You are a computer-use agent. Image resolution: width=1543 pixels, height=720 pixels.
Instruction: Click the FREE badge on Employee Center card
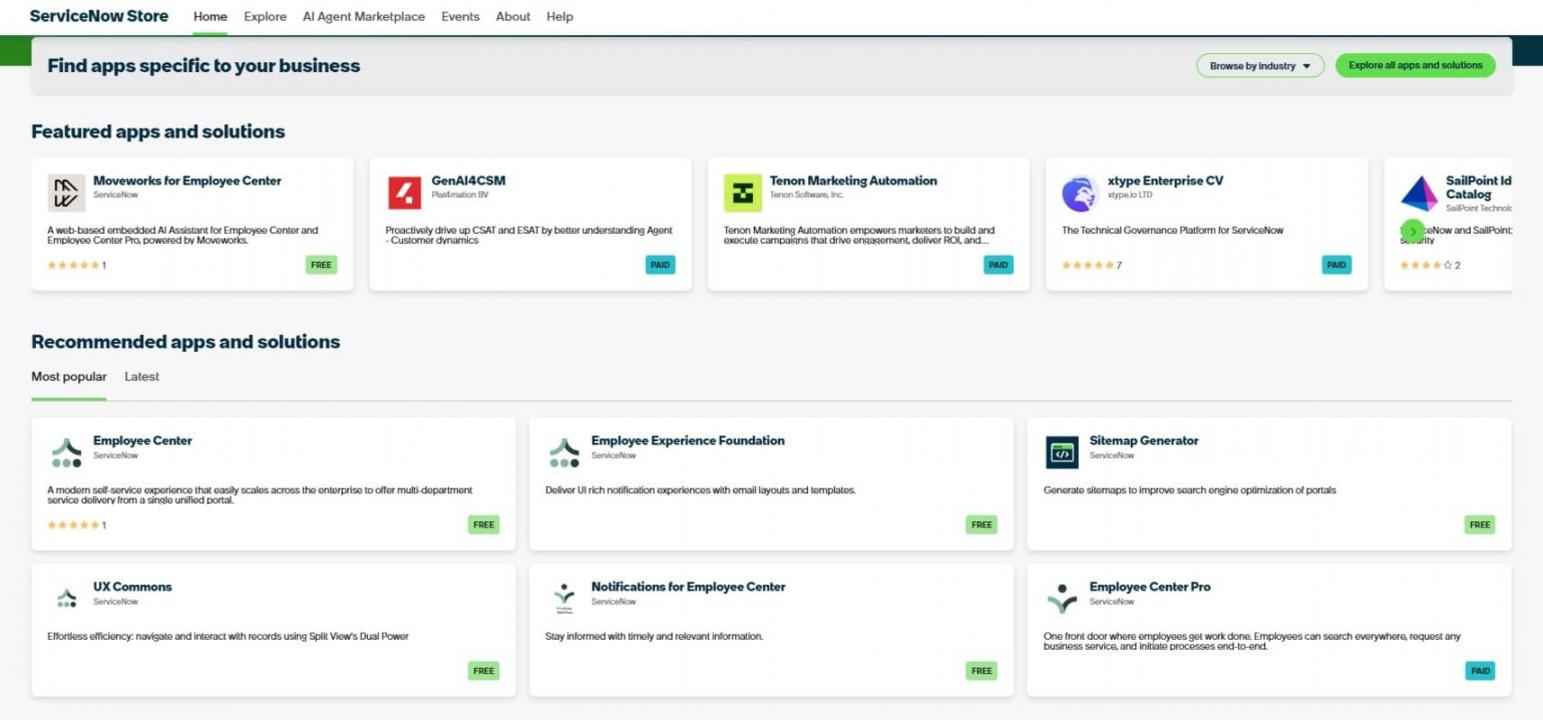(484, 525)
